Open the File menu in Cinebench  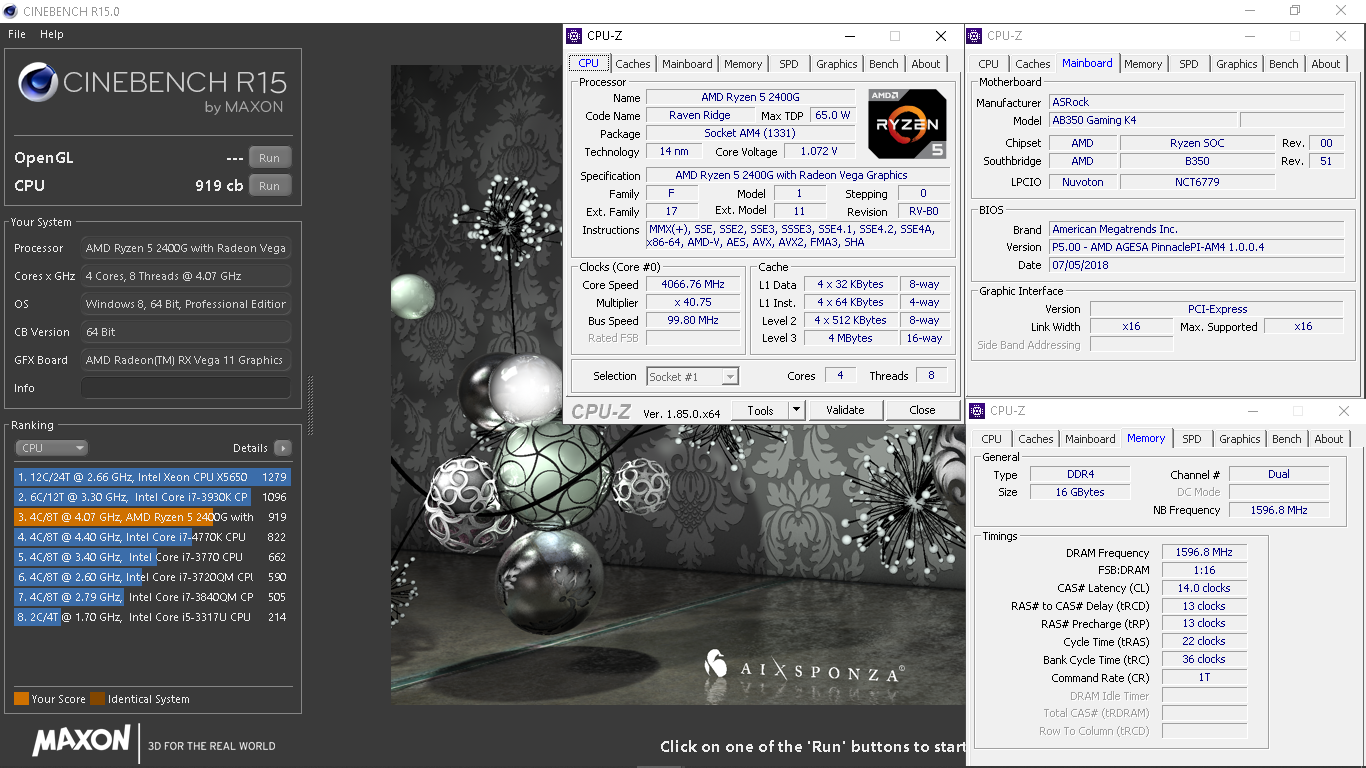(x=17, y=34)
